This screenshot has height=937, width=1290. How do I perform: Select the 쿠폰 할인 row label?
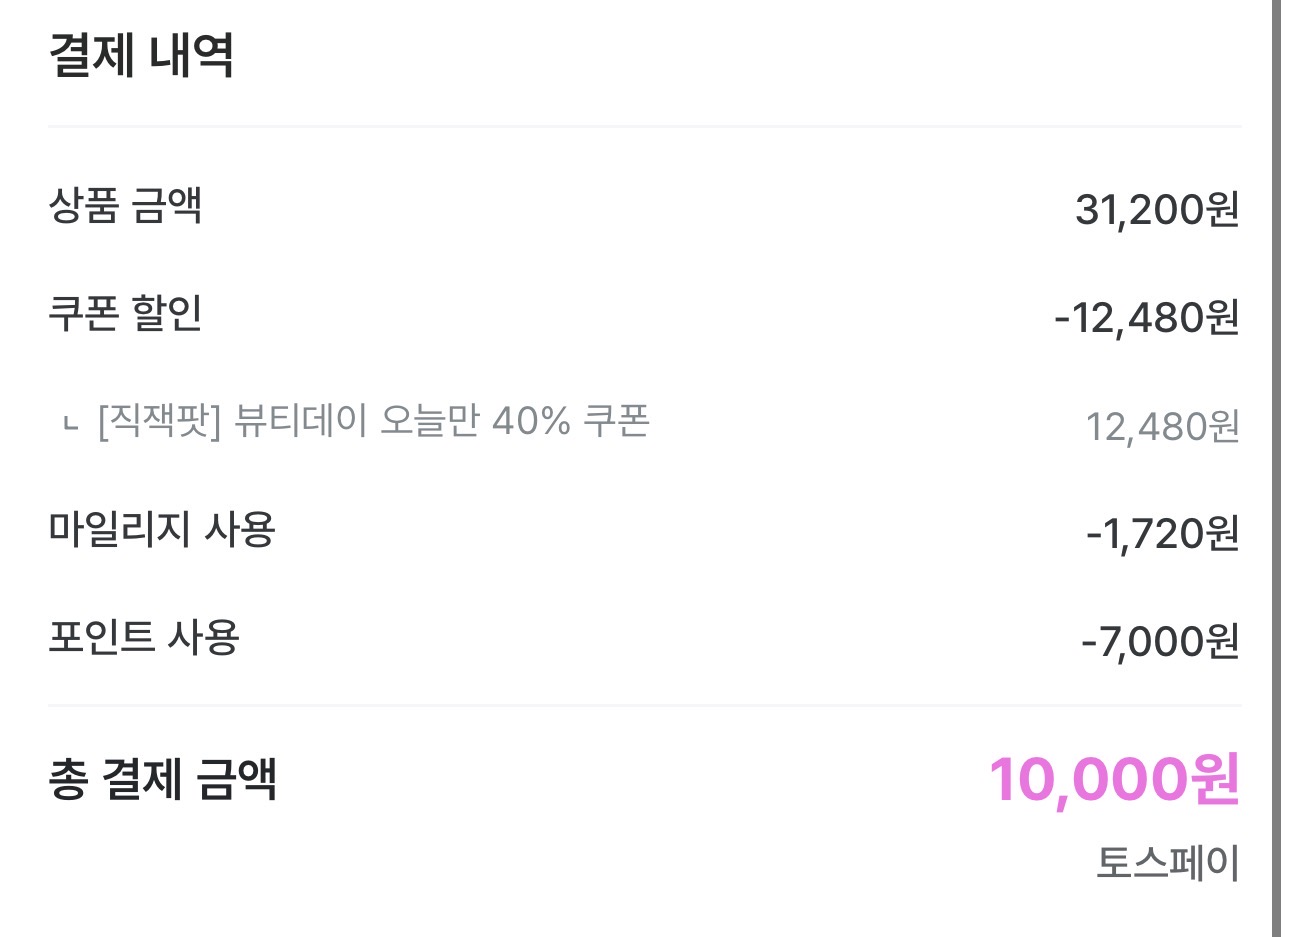[125, 314]
